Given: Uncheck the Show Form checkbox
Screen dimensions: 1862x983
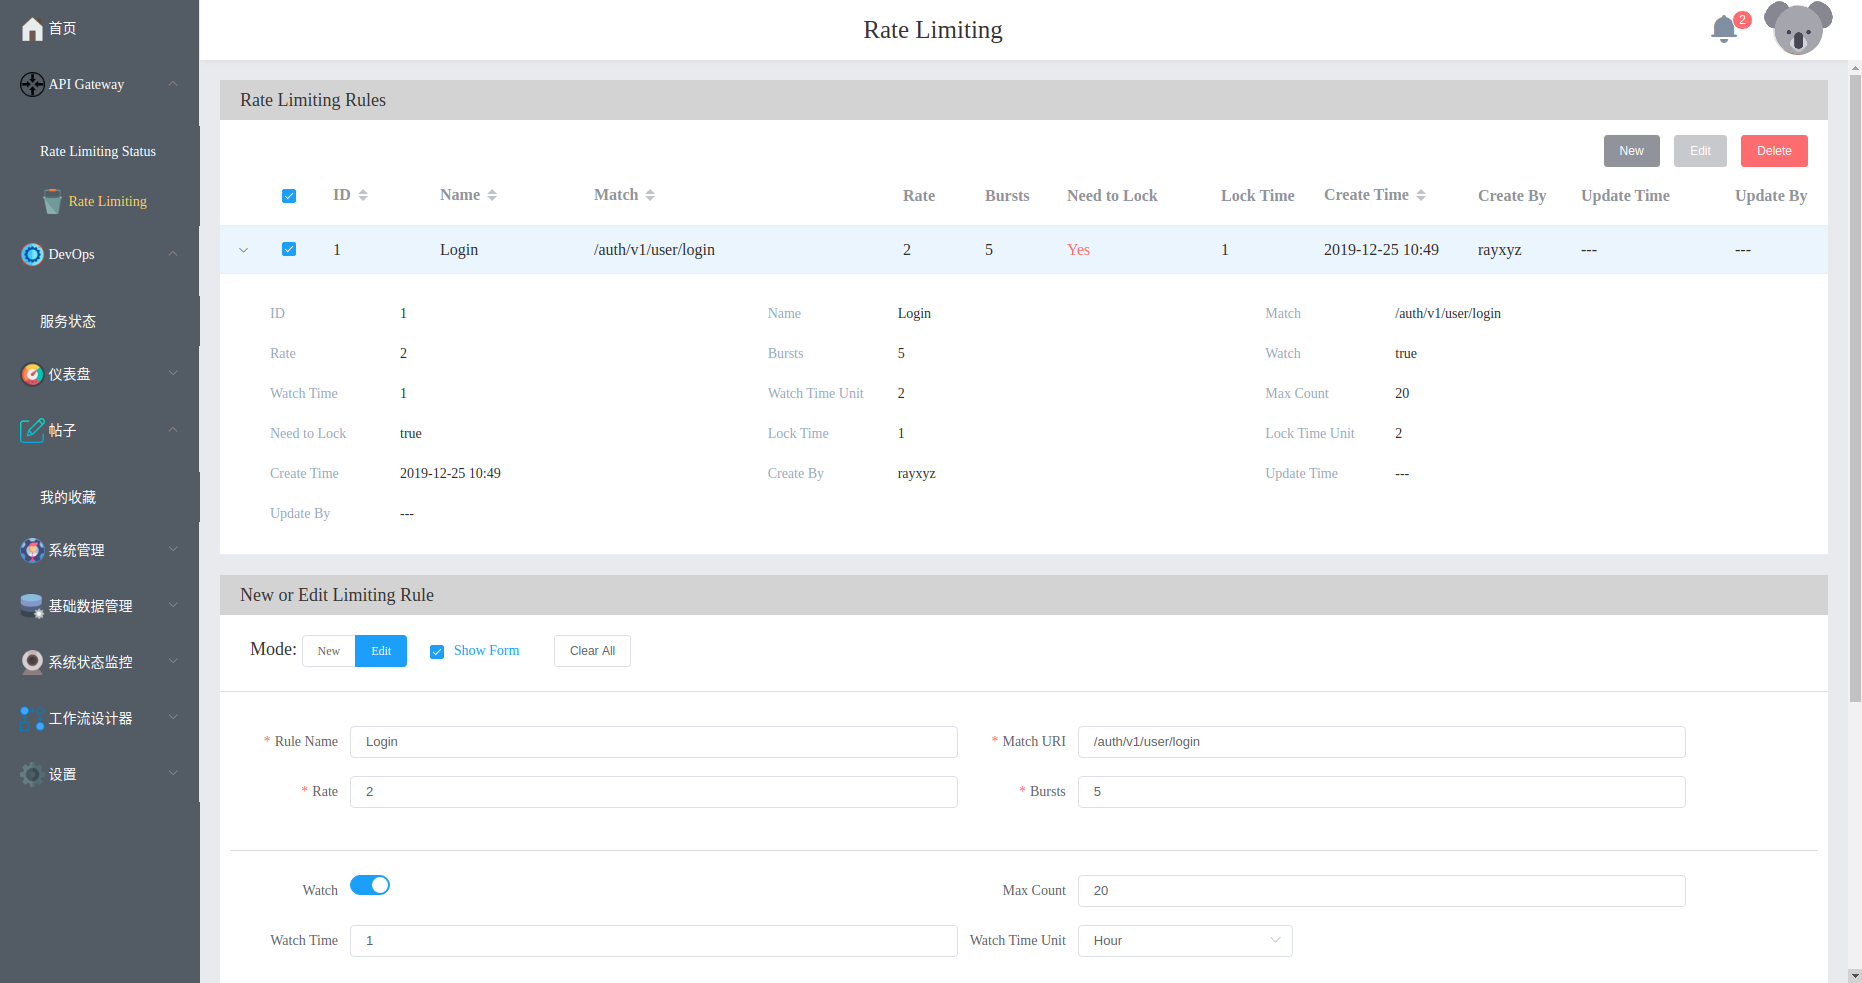Looking at the screenshot, I should point(437,652).
